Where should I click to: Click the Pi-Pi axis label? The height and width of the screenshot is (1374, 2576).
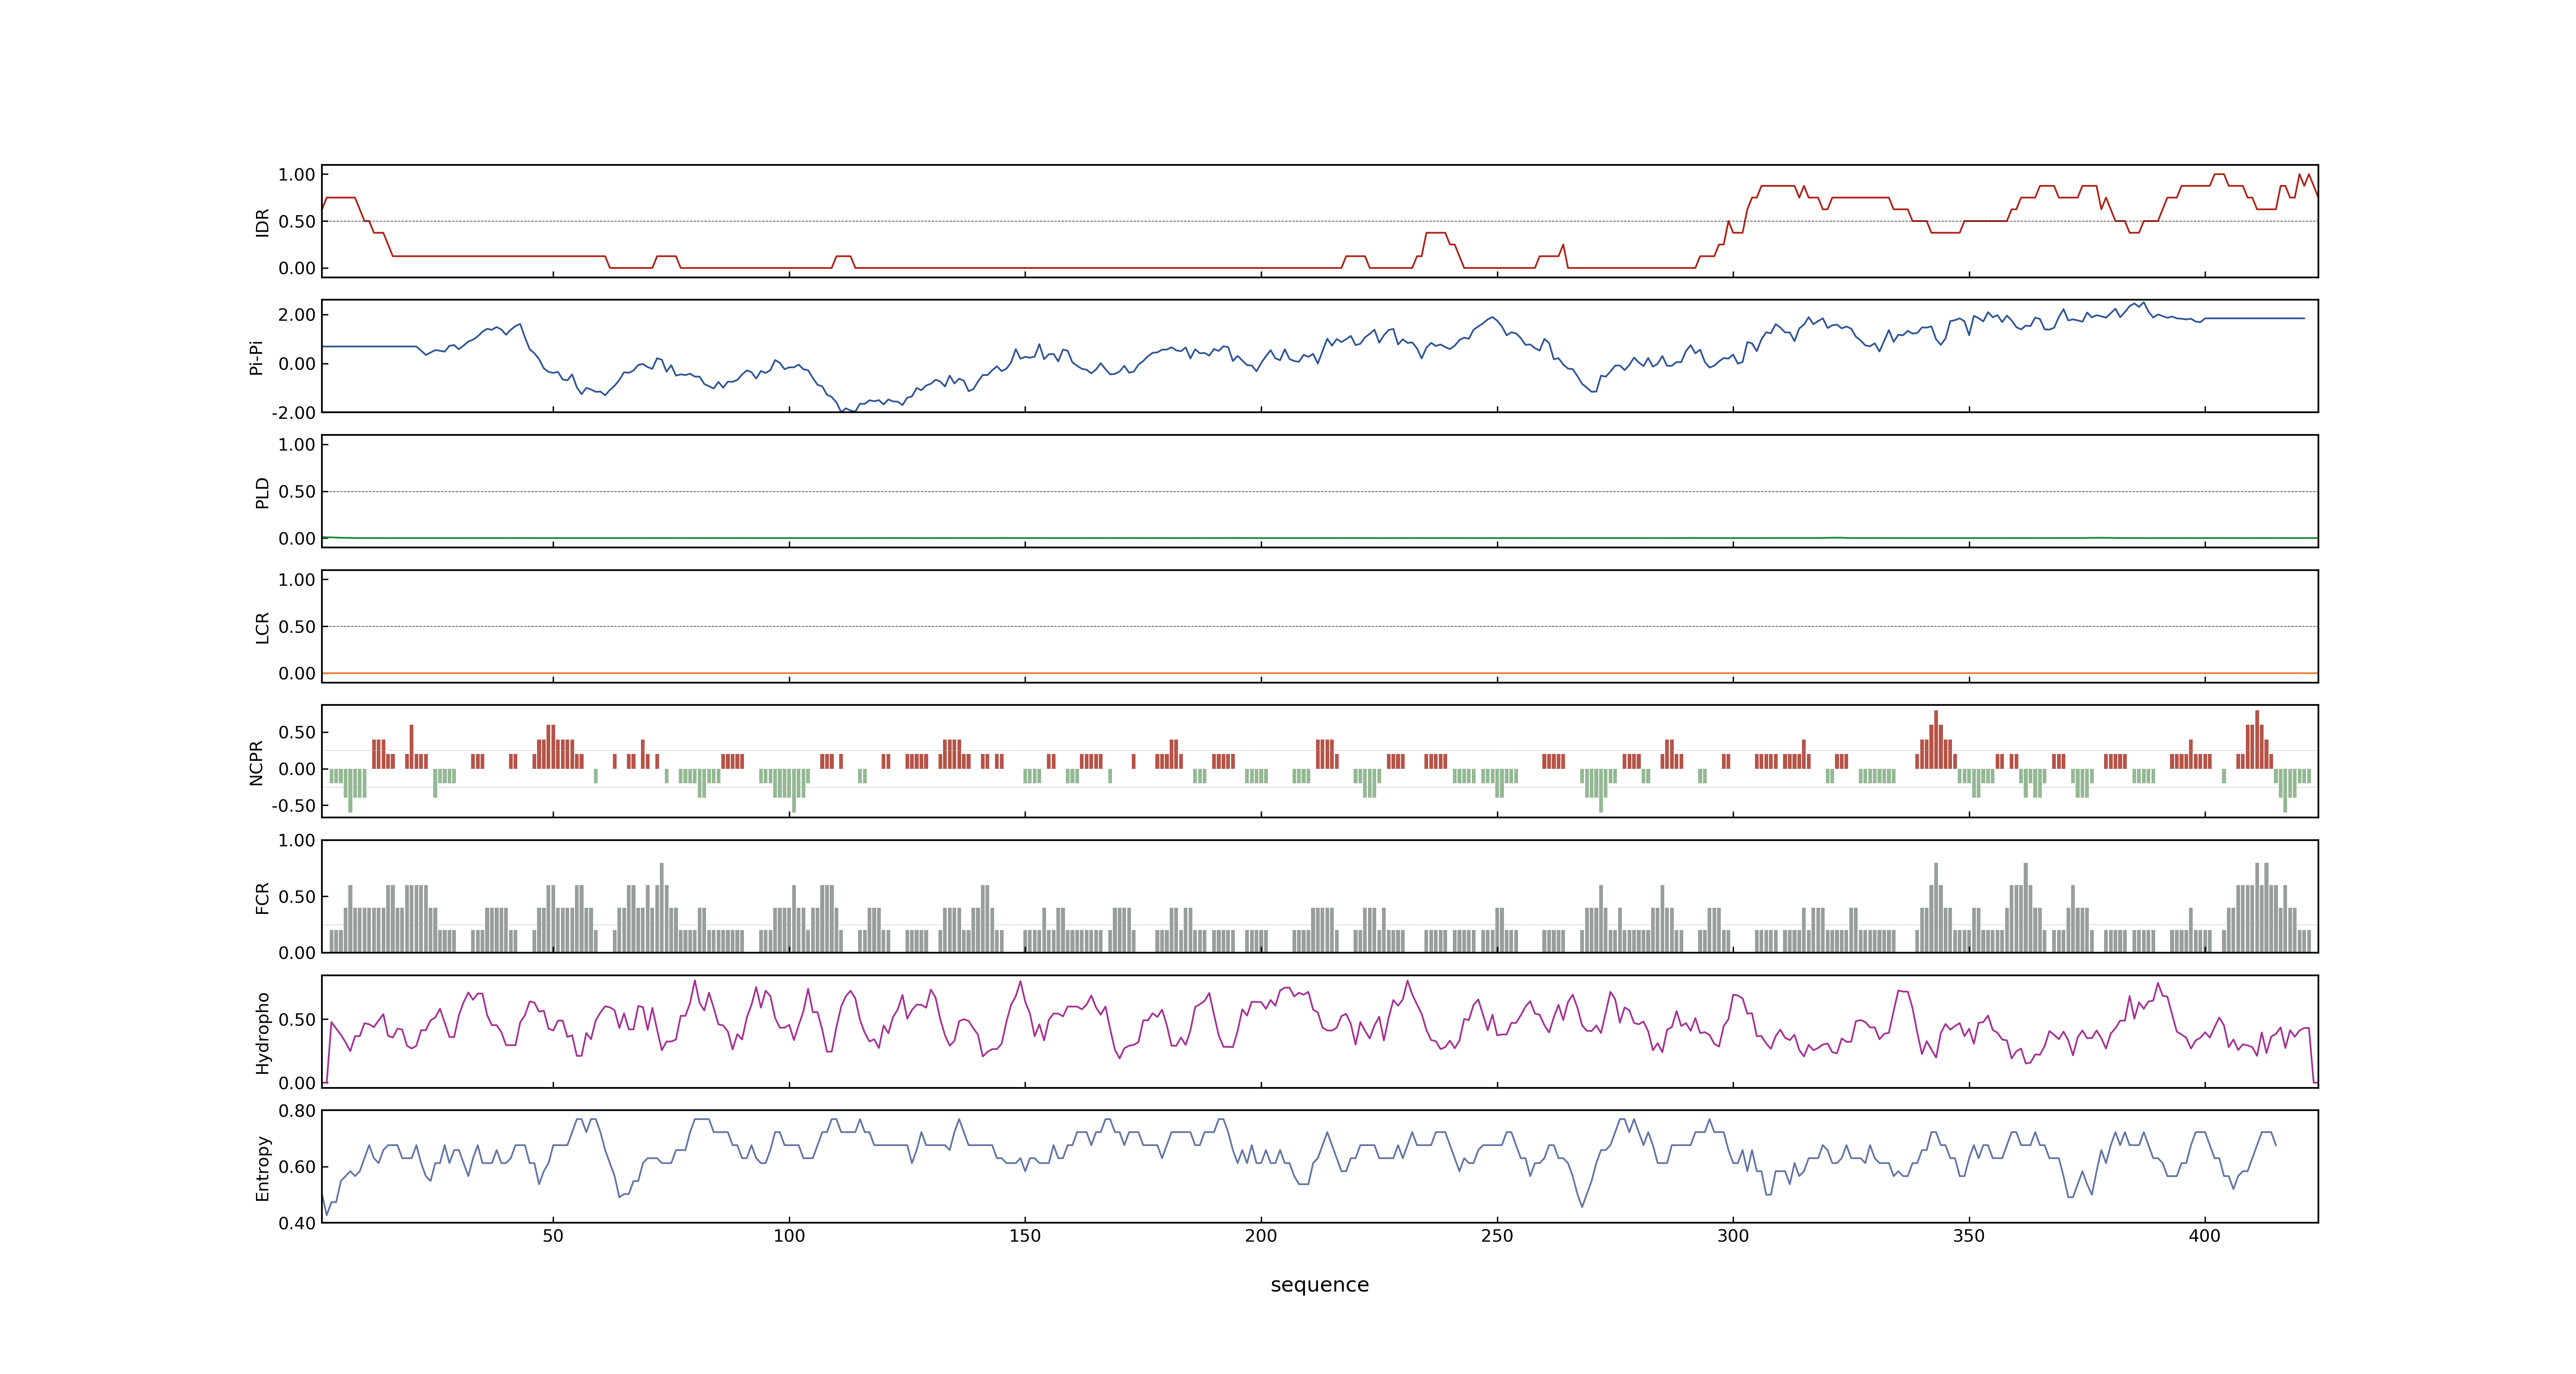[256, 357]
